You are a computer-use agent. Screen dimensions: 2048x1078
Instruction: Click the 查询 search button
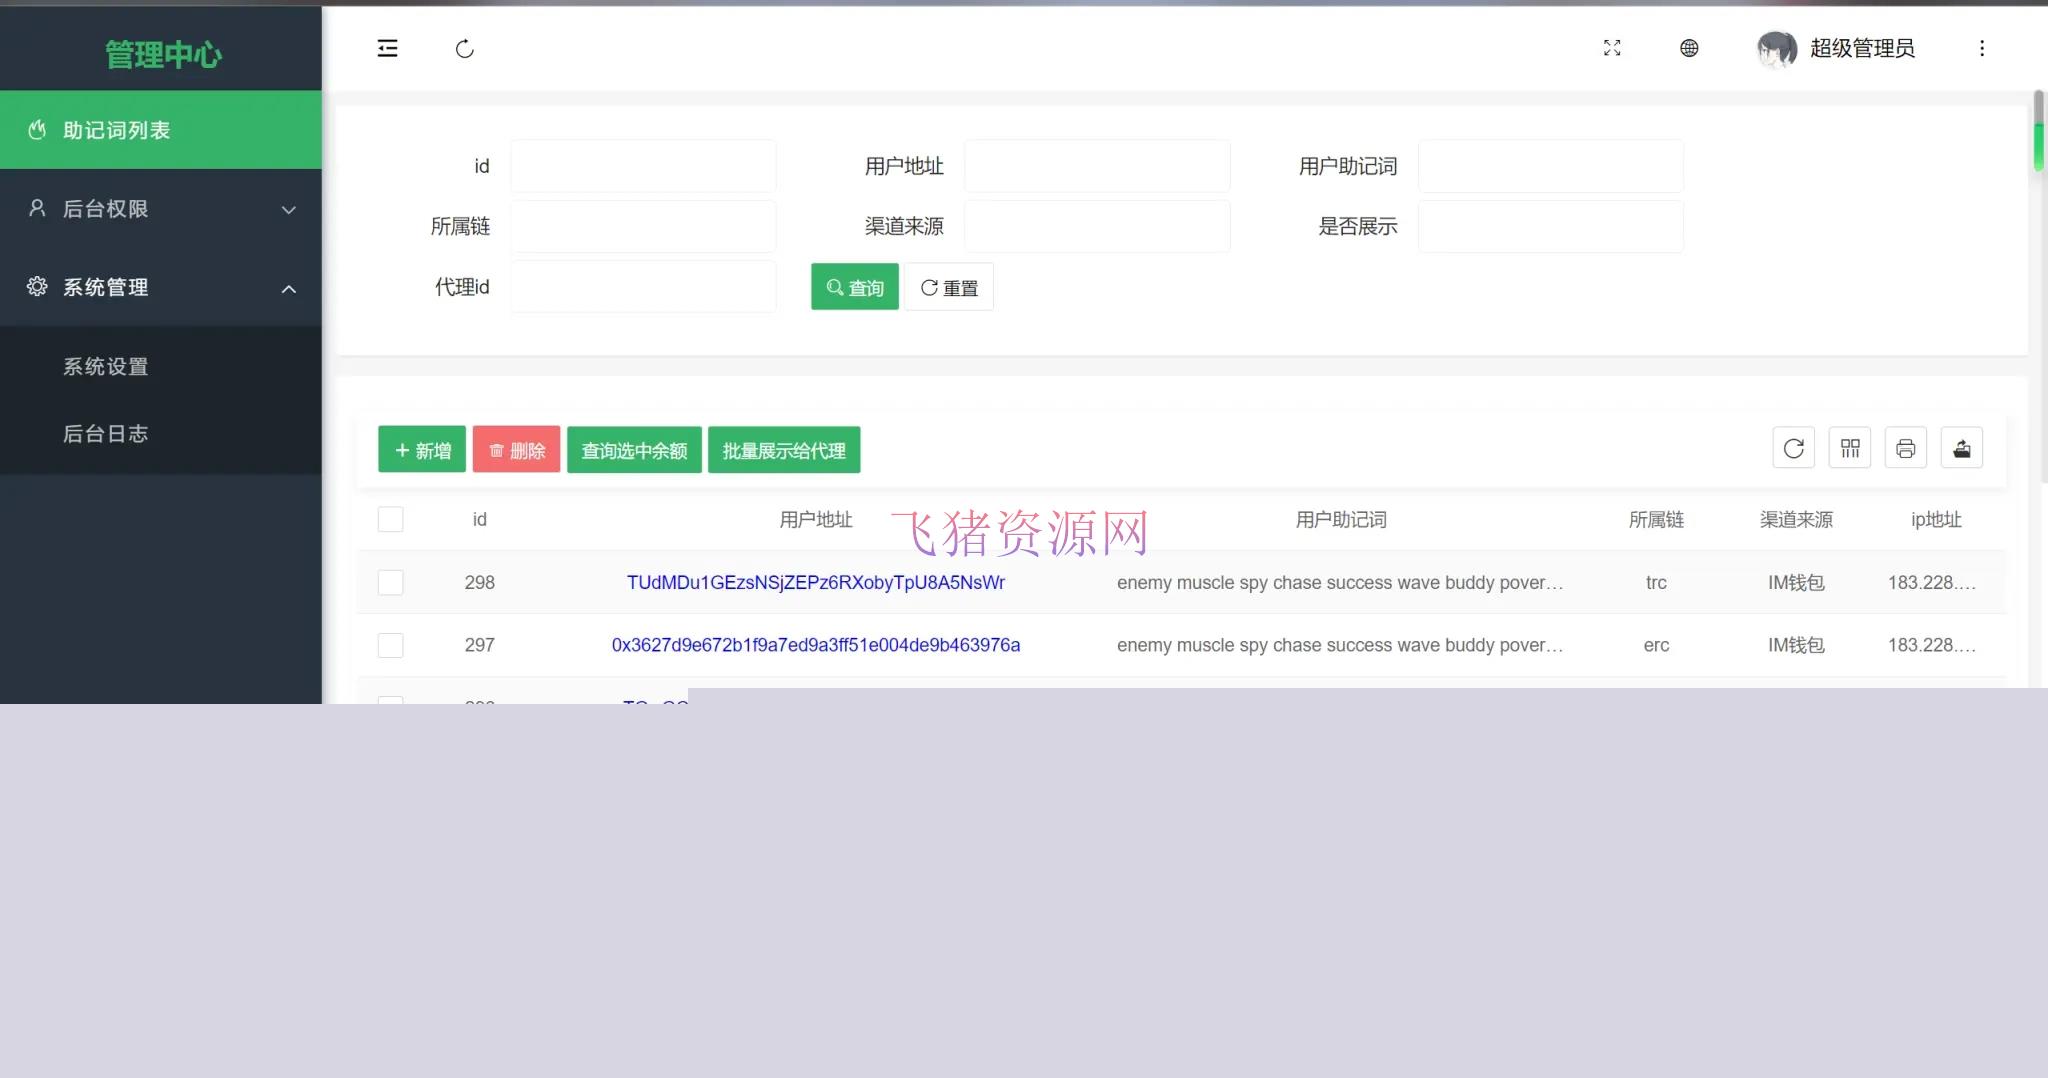tap(853, 287)
